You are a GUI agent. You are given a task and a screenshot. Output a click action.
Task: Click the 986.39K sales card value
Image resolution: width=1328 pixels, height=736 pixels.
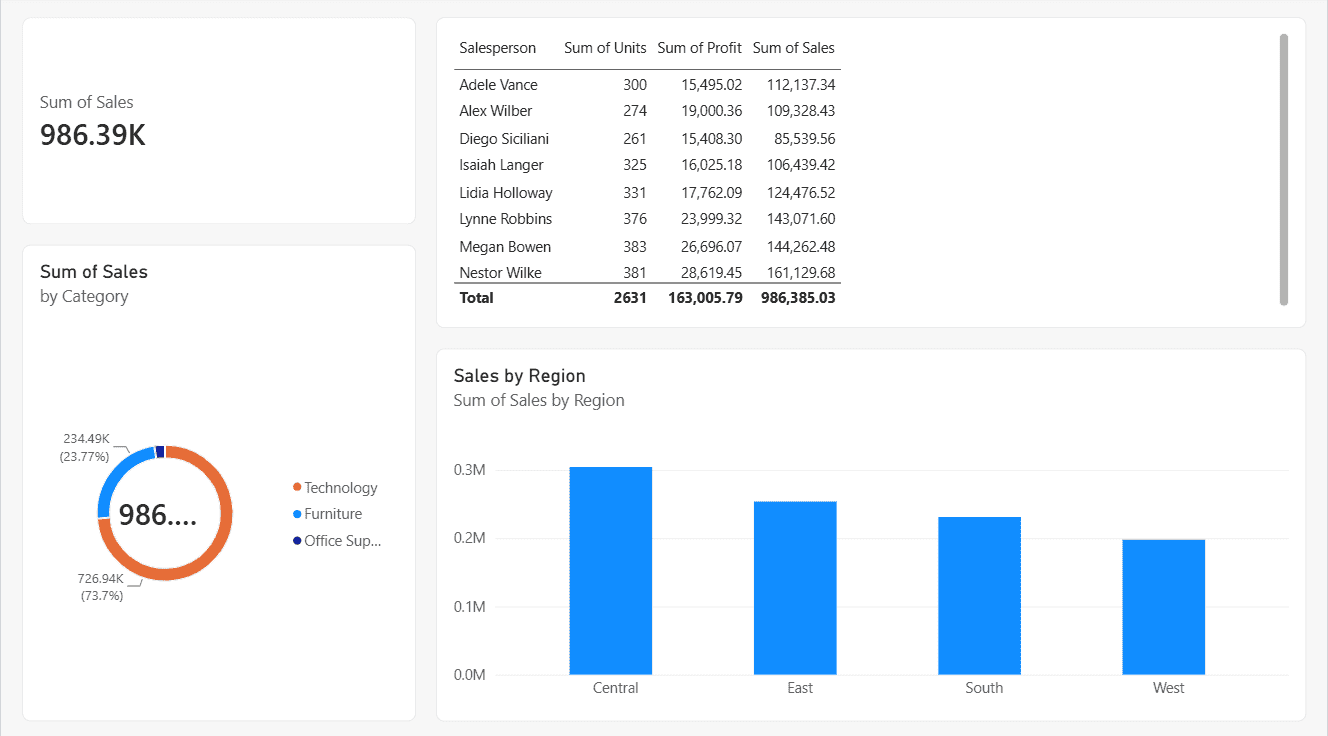pyautogui.click(x=93, y=136)
